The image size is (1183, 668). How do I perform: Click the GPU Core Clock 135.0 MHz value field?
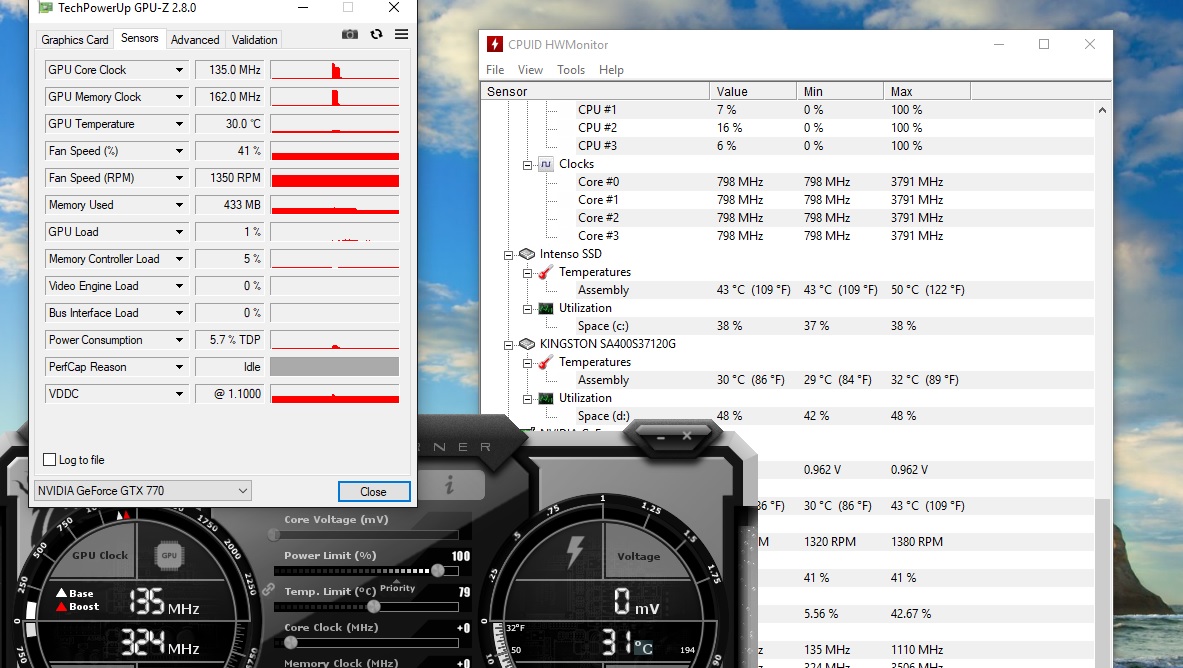tap(229, 69)
